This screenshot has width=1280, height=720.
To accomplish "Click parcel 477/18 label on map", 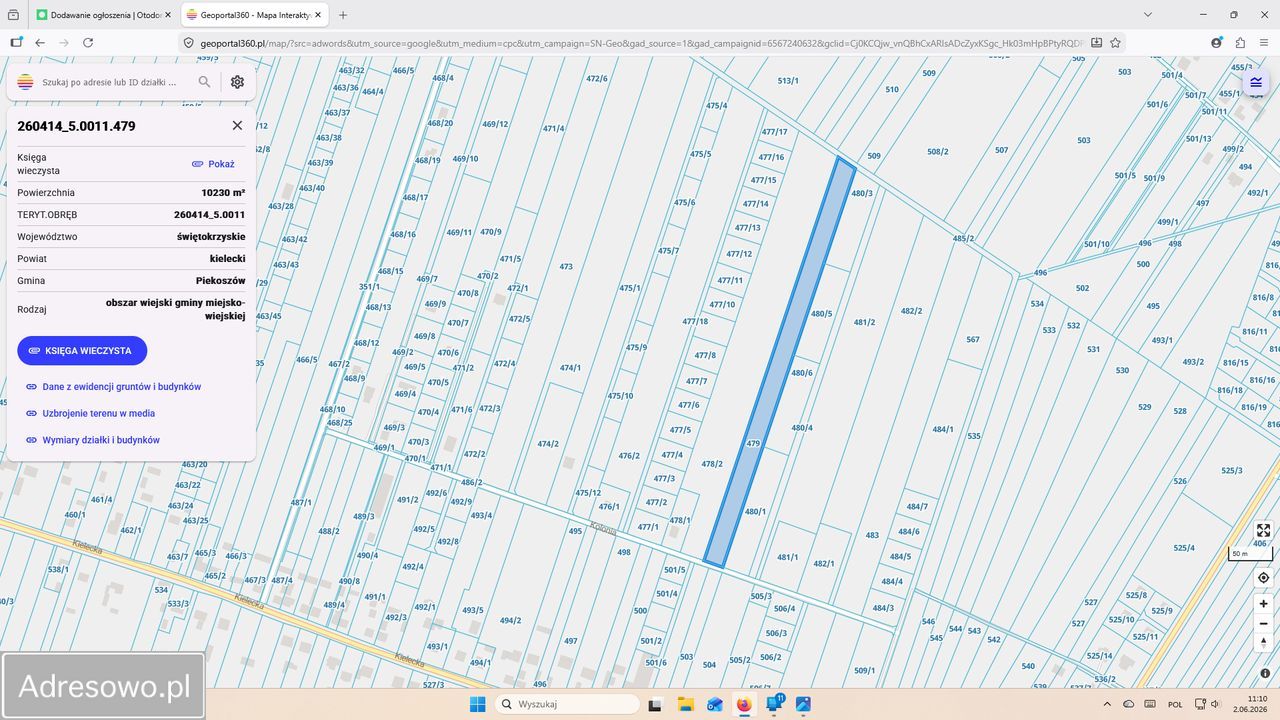I will 695,321.
